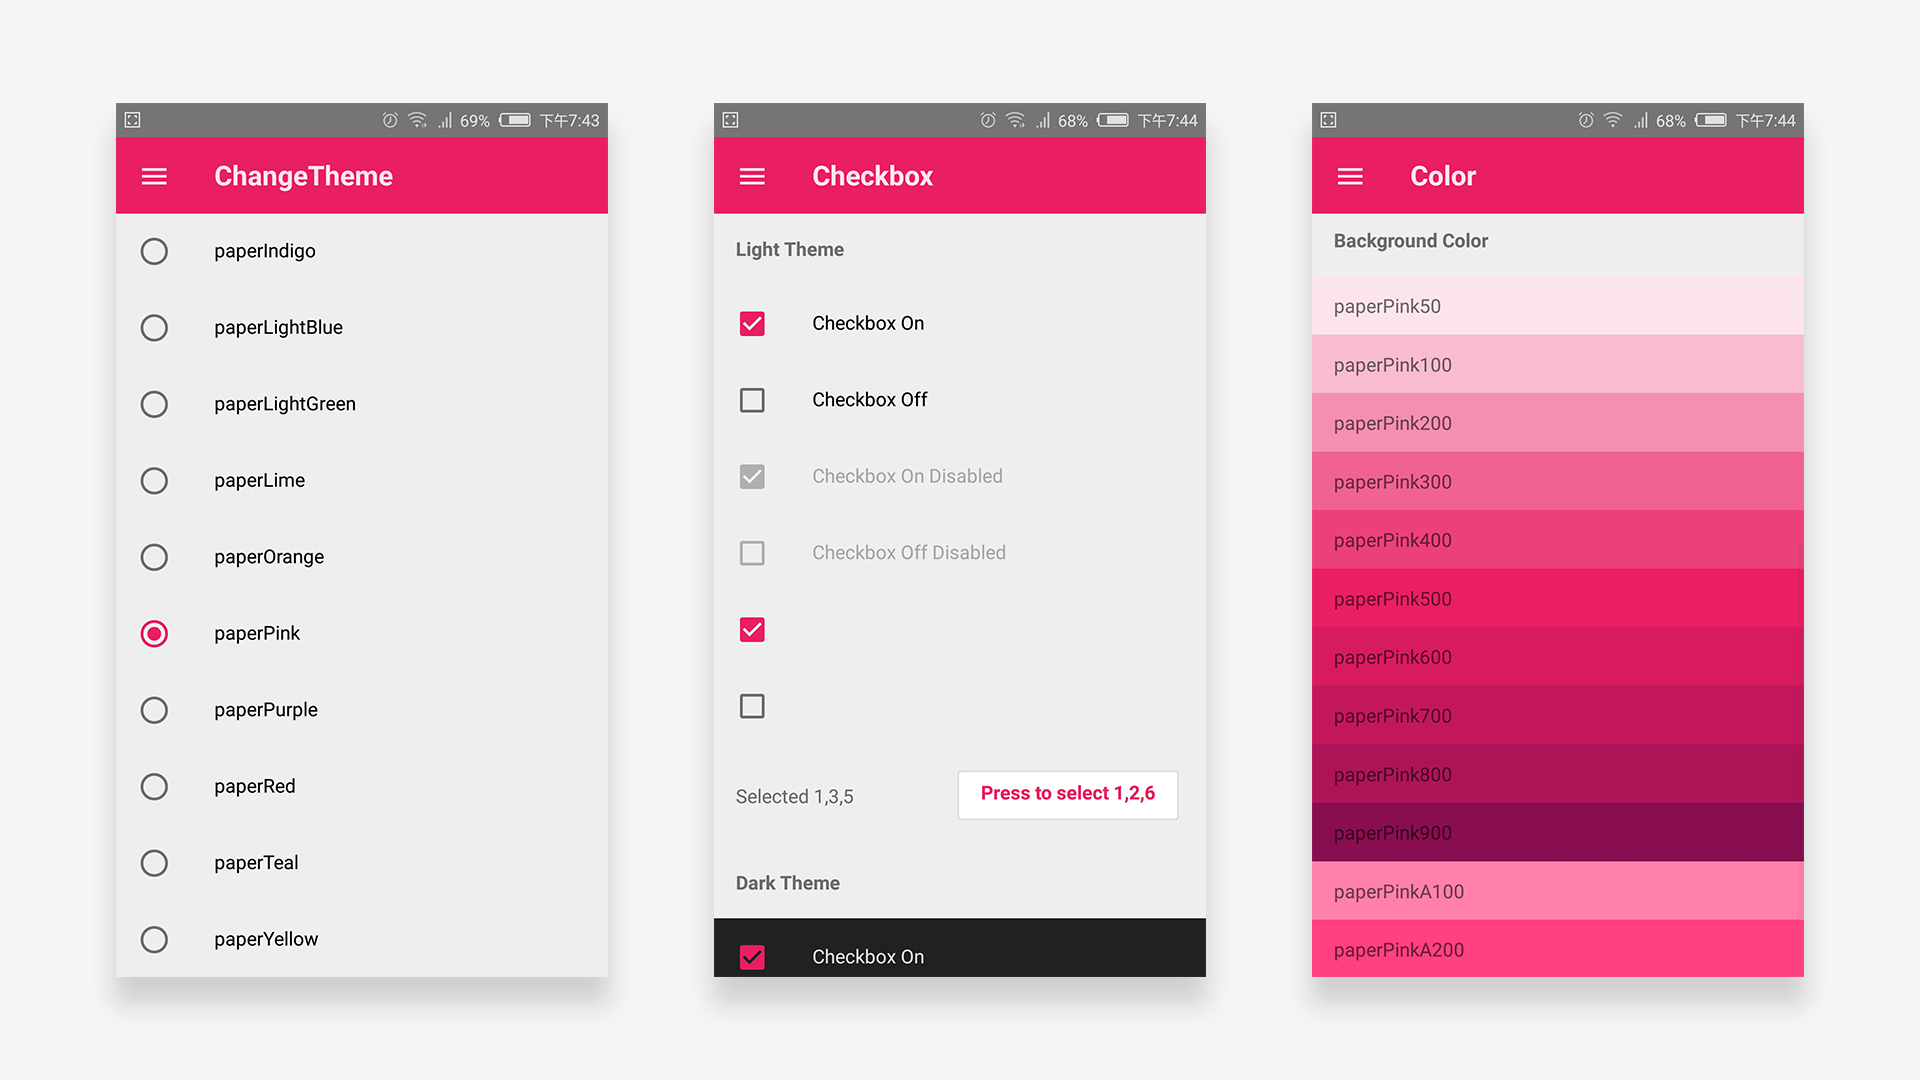
Task: Select the paperPurple theme radio button
Action: click(154, 709)
